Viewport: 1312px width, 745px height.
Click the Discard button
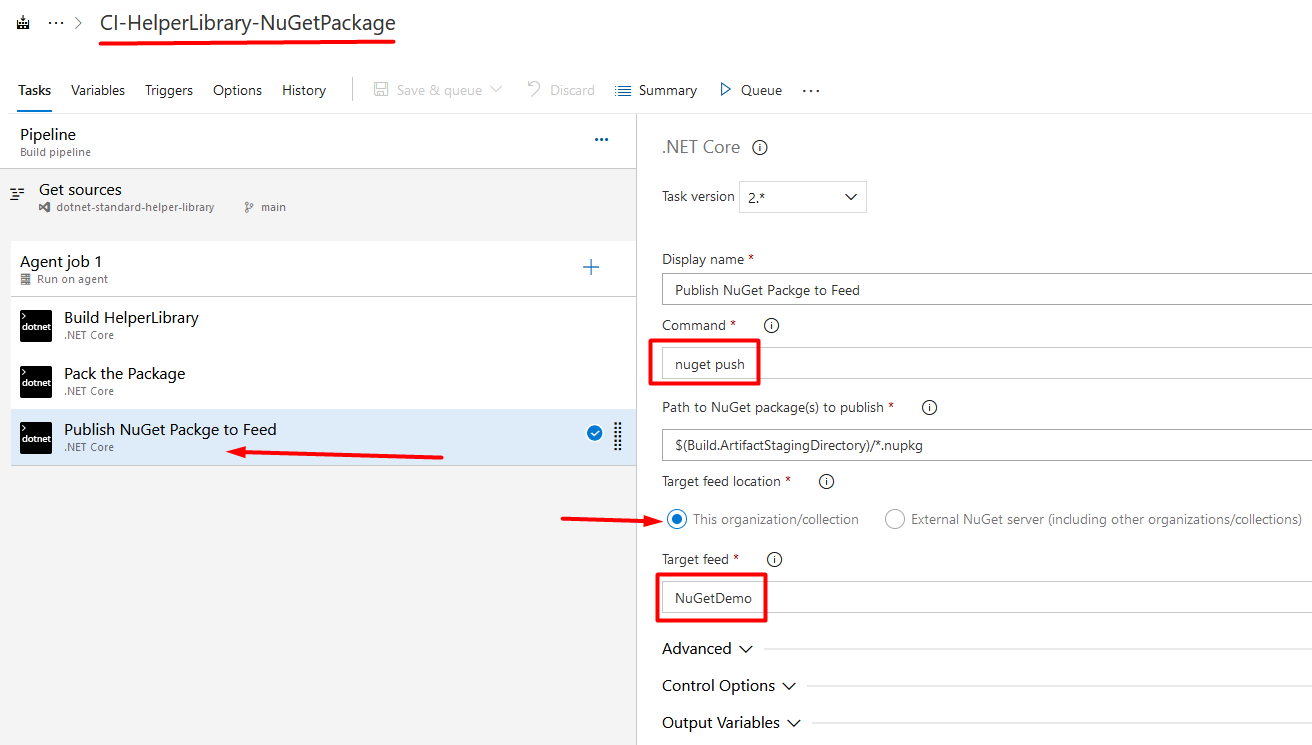click(x=561, y=90)
